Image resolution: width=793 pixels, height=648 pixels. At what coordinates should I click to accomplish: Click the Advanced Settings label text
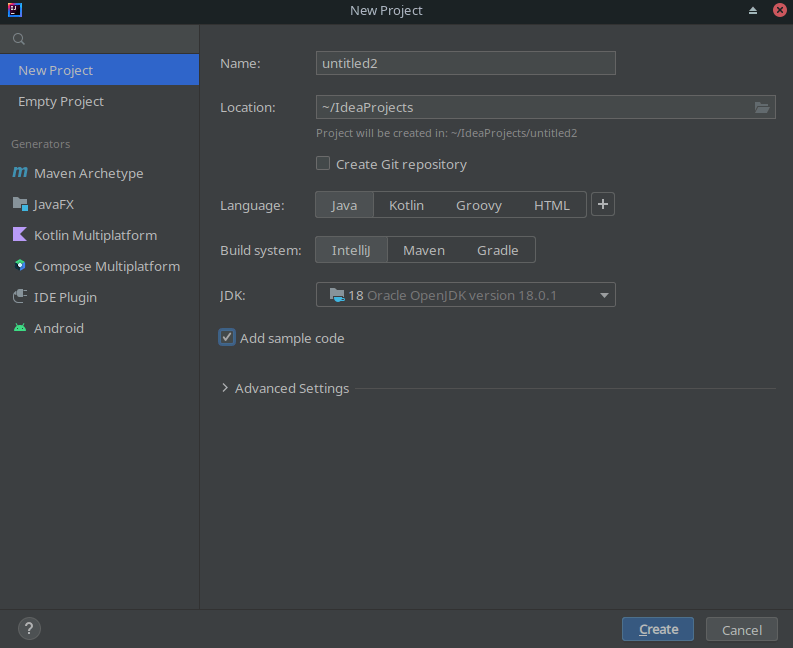tap(292, 388)
